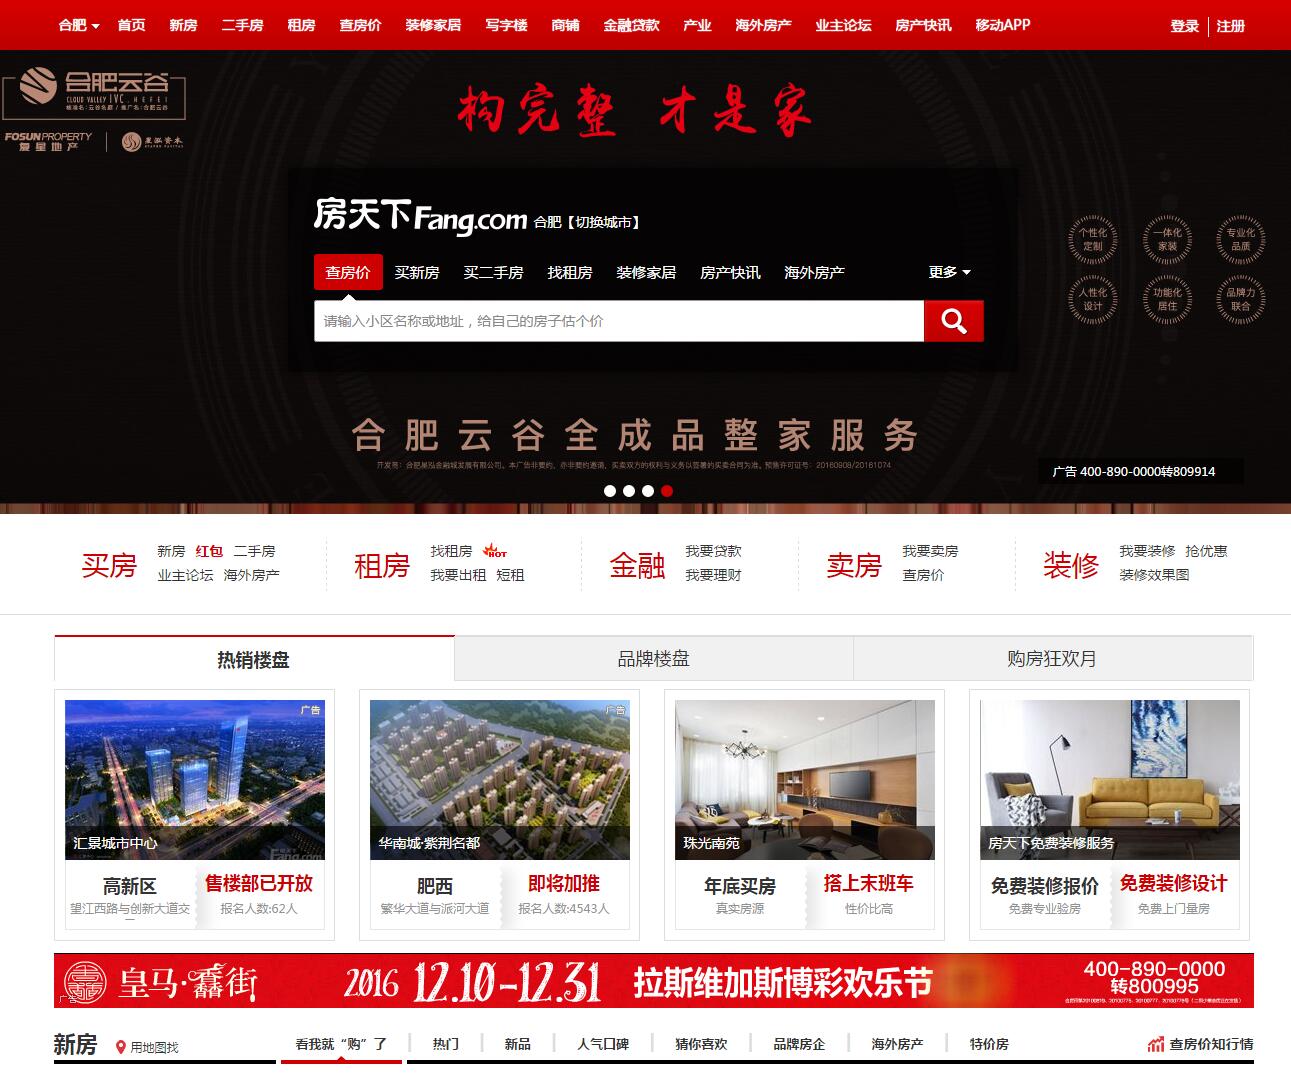
Task: Click the 售楼部已开放 link
Action: click(259, 884)
